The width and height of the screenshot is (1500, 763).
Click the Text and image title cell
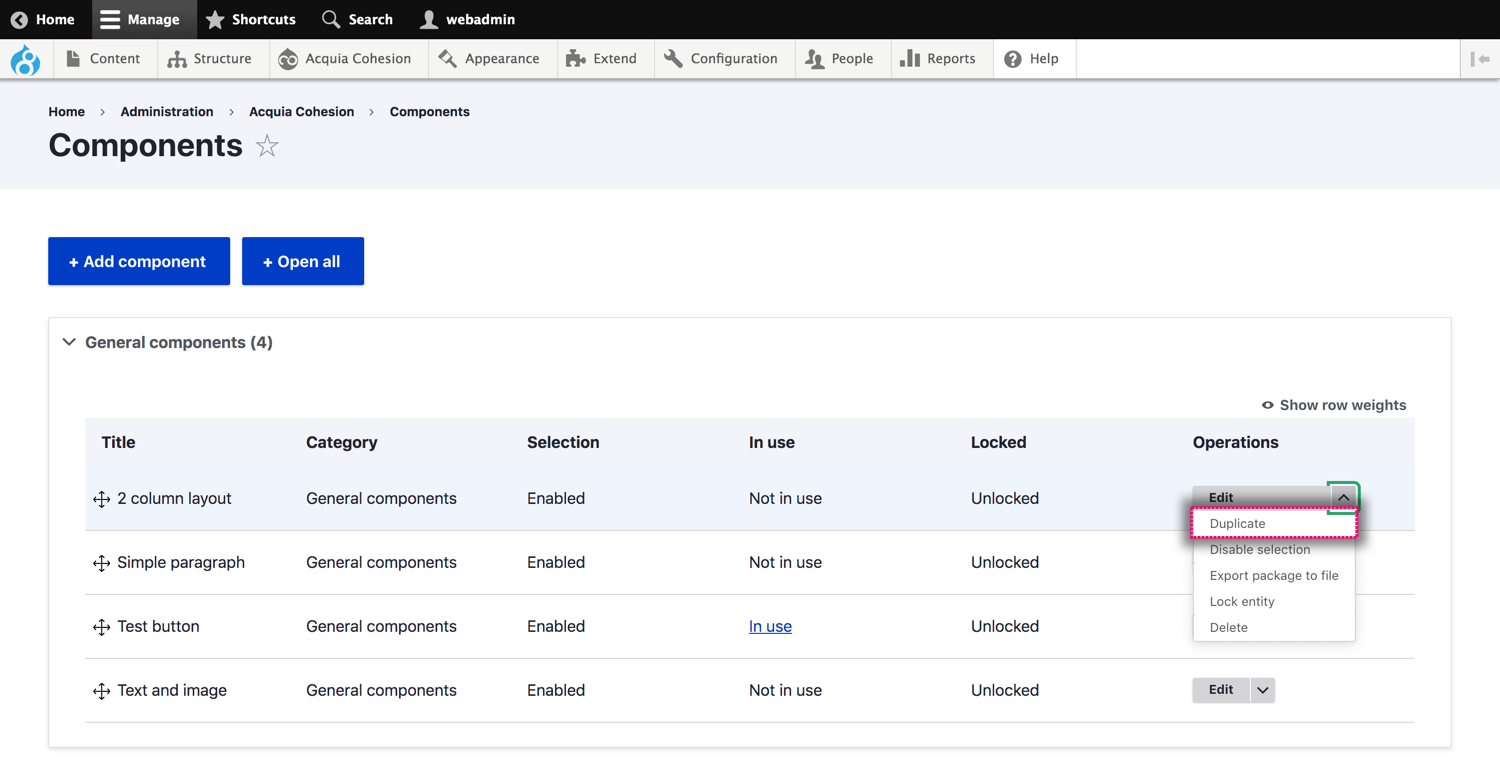(172, 691)
